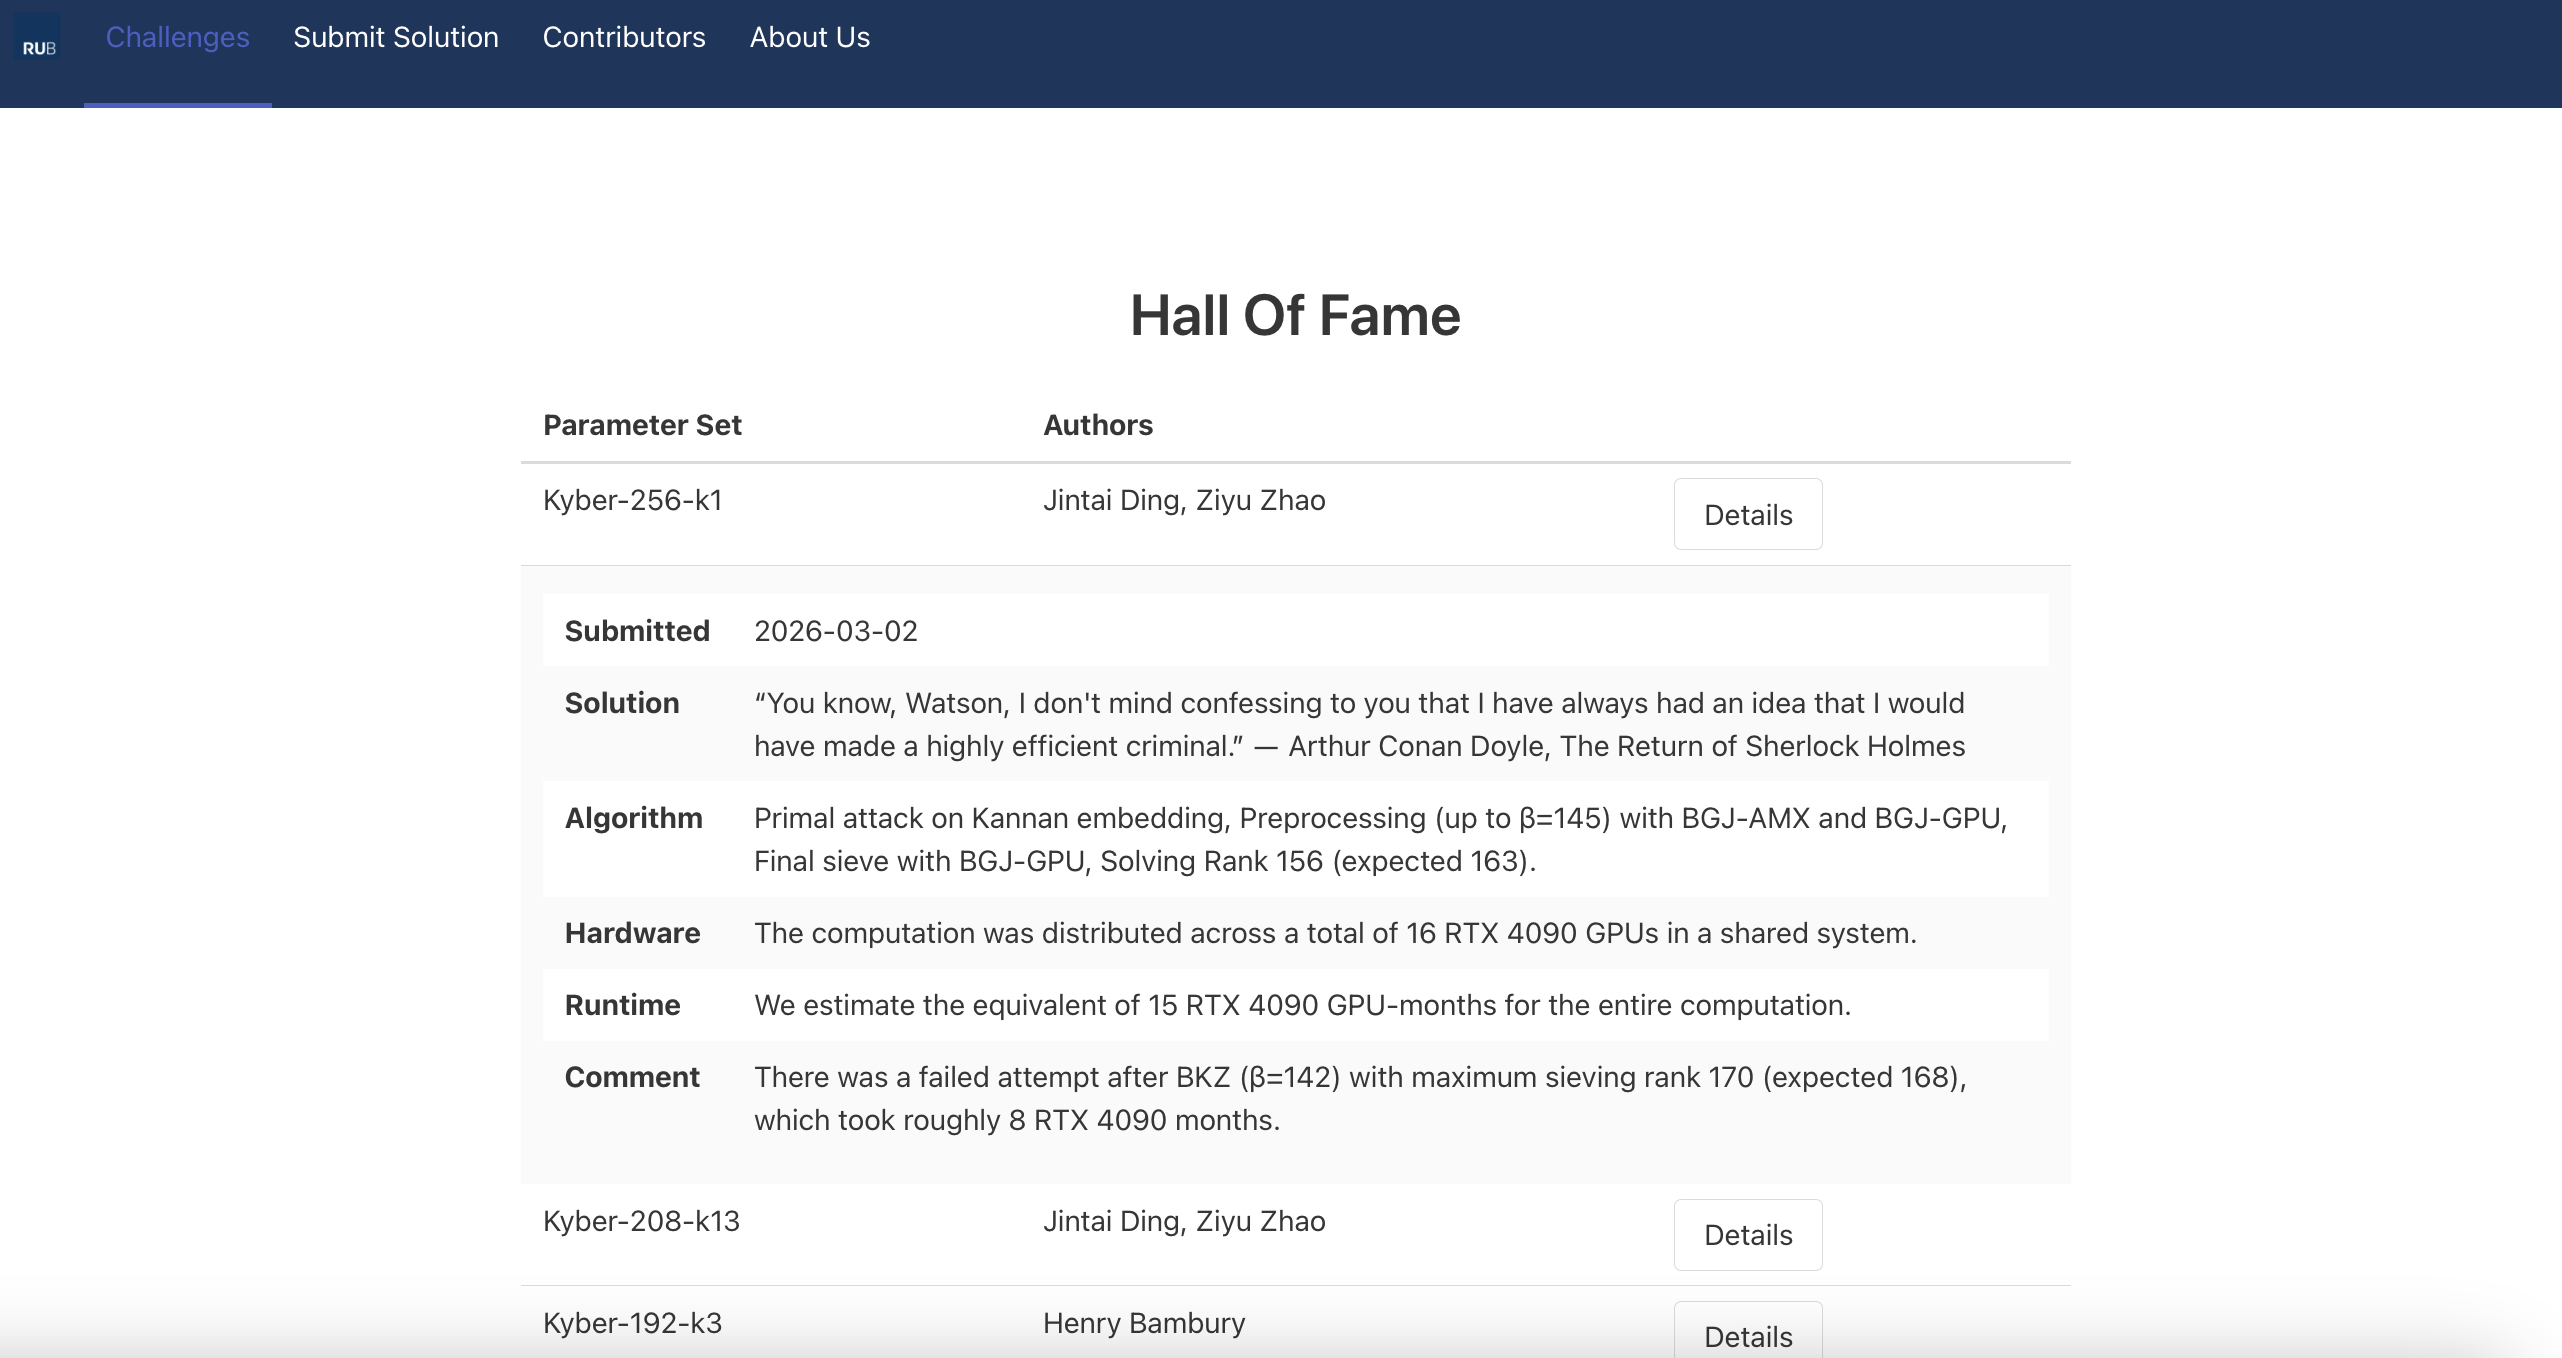Click the Parameter Set column header

(642, 425)
